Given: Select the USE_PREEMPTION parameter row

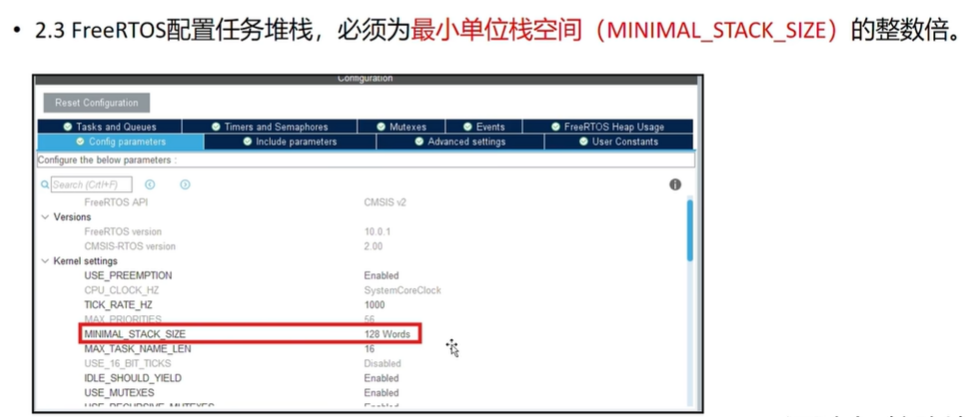Looking at the screenshot, I should [128, 276].
